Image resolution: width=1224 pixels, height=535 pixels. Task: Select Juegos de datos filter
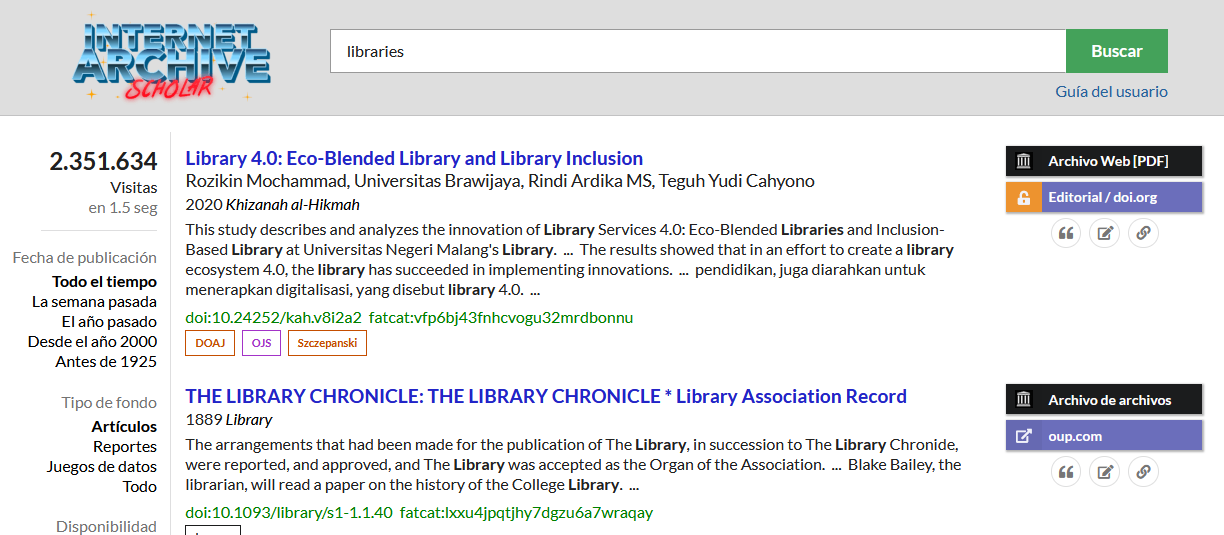tap(102, 466)
